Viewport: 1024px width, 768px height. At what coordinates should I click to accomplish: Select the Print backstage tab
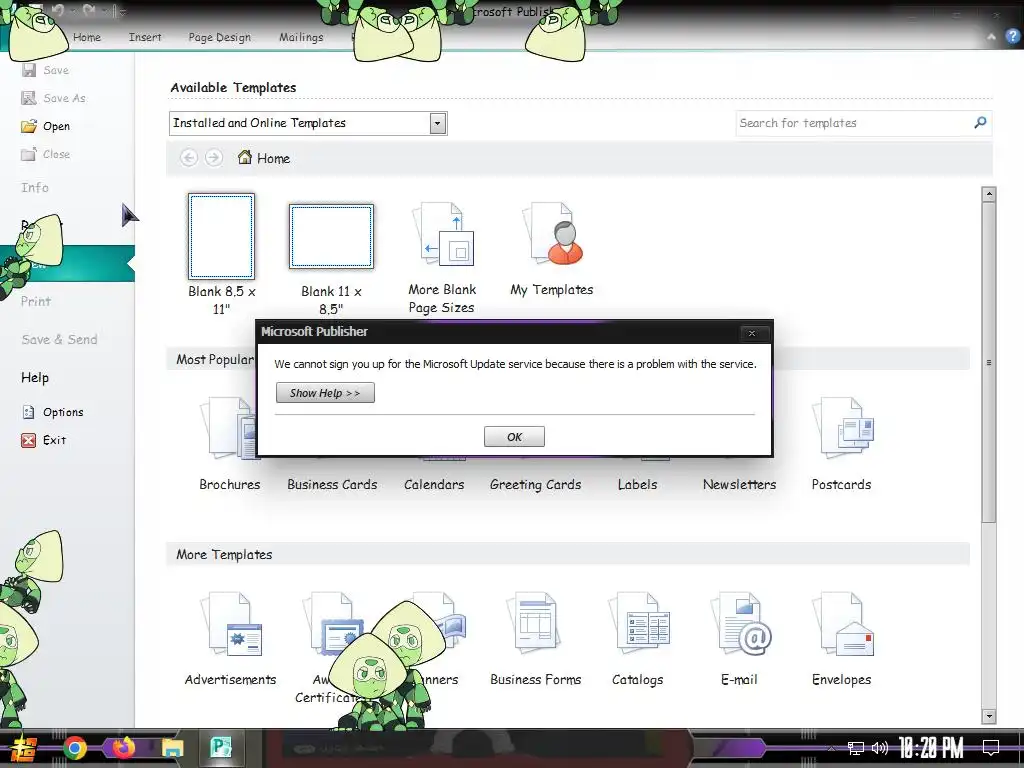pyautogui.click(x=36, y=302)
